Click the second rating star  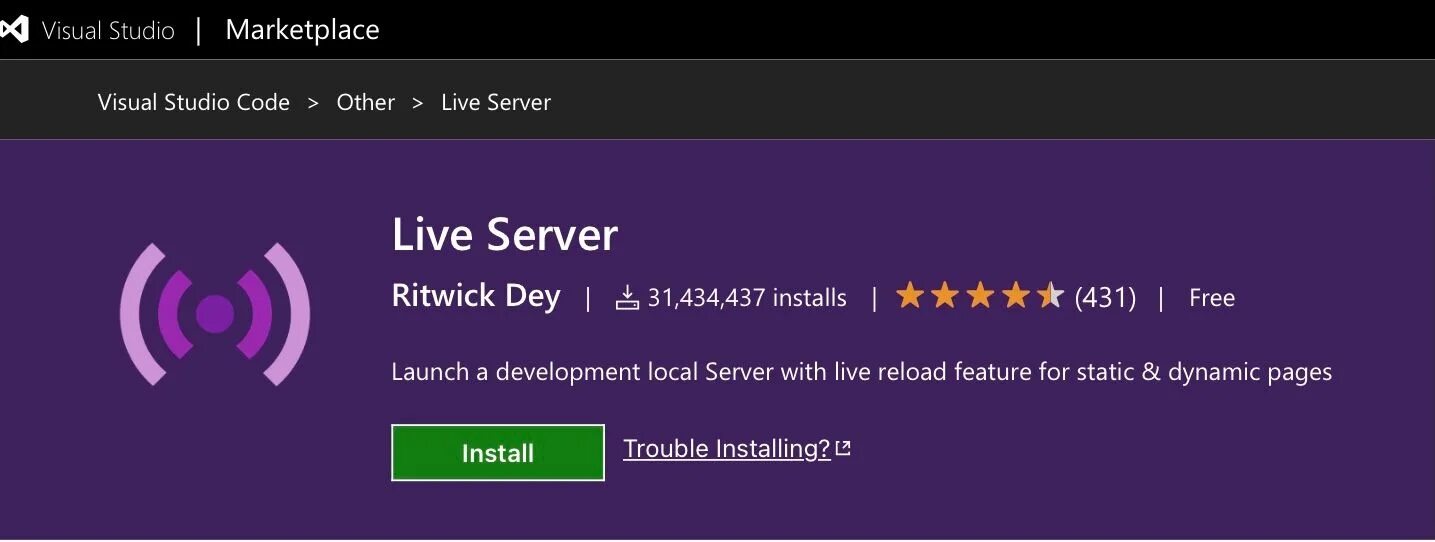click(944, 296)
